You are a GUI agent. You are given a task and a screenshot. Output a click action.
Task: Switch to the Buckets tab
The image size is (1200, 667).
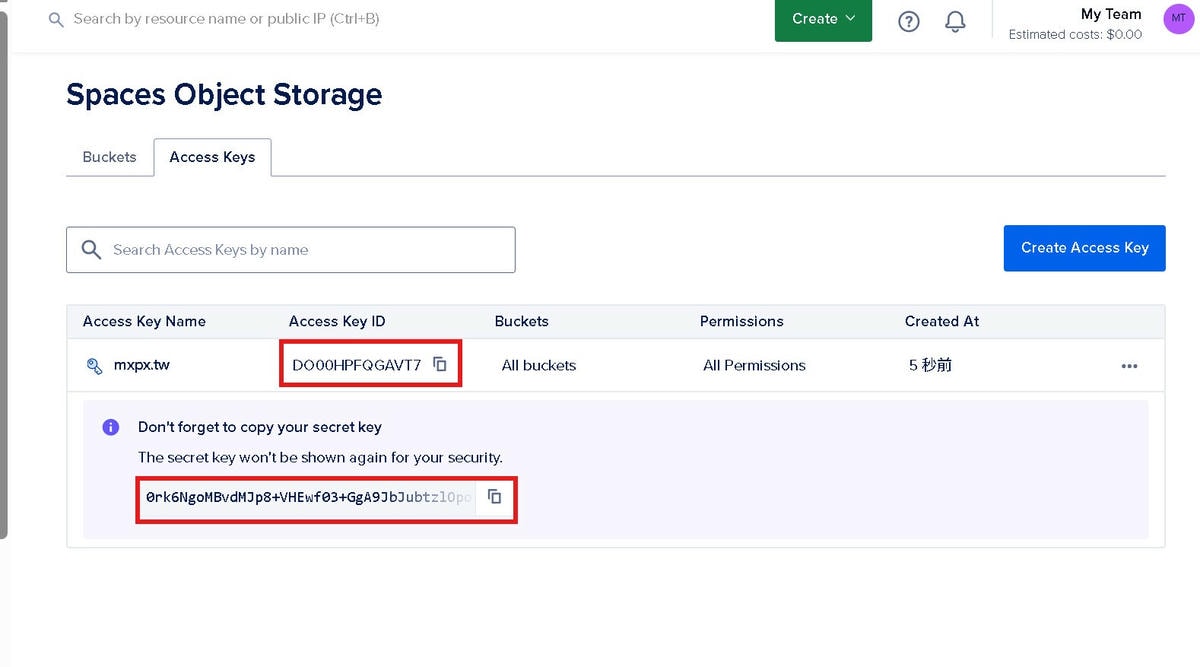tap(109, 157)
